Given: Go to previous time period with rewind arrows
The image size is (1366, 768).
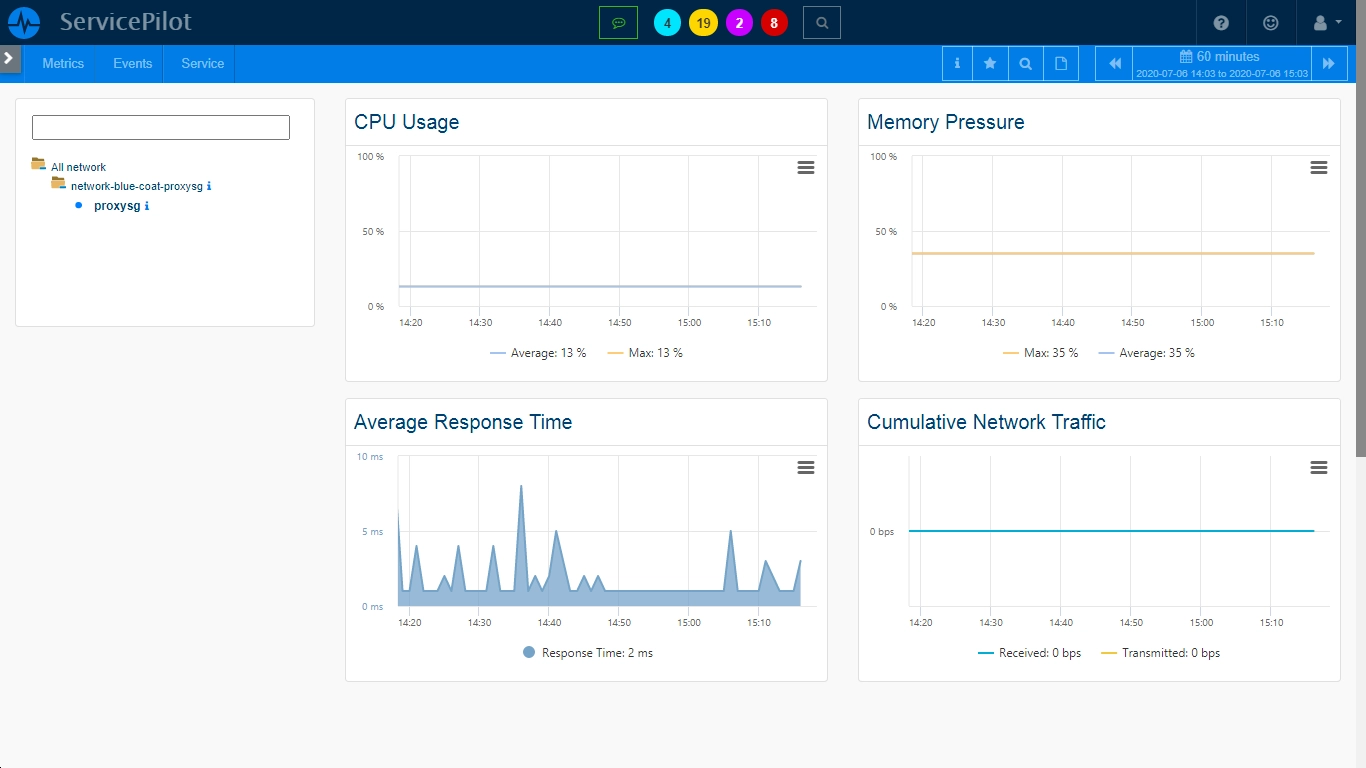Looking at the screenshot, I should [1115, 63].
